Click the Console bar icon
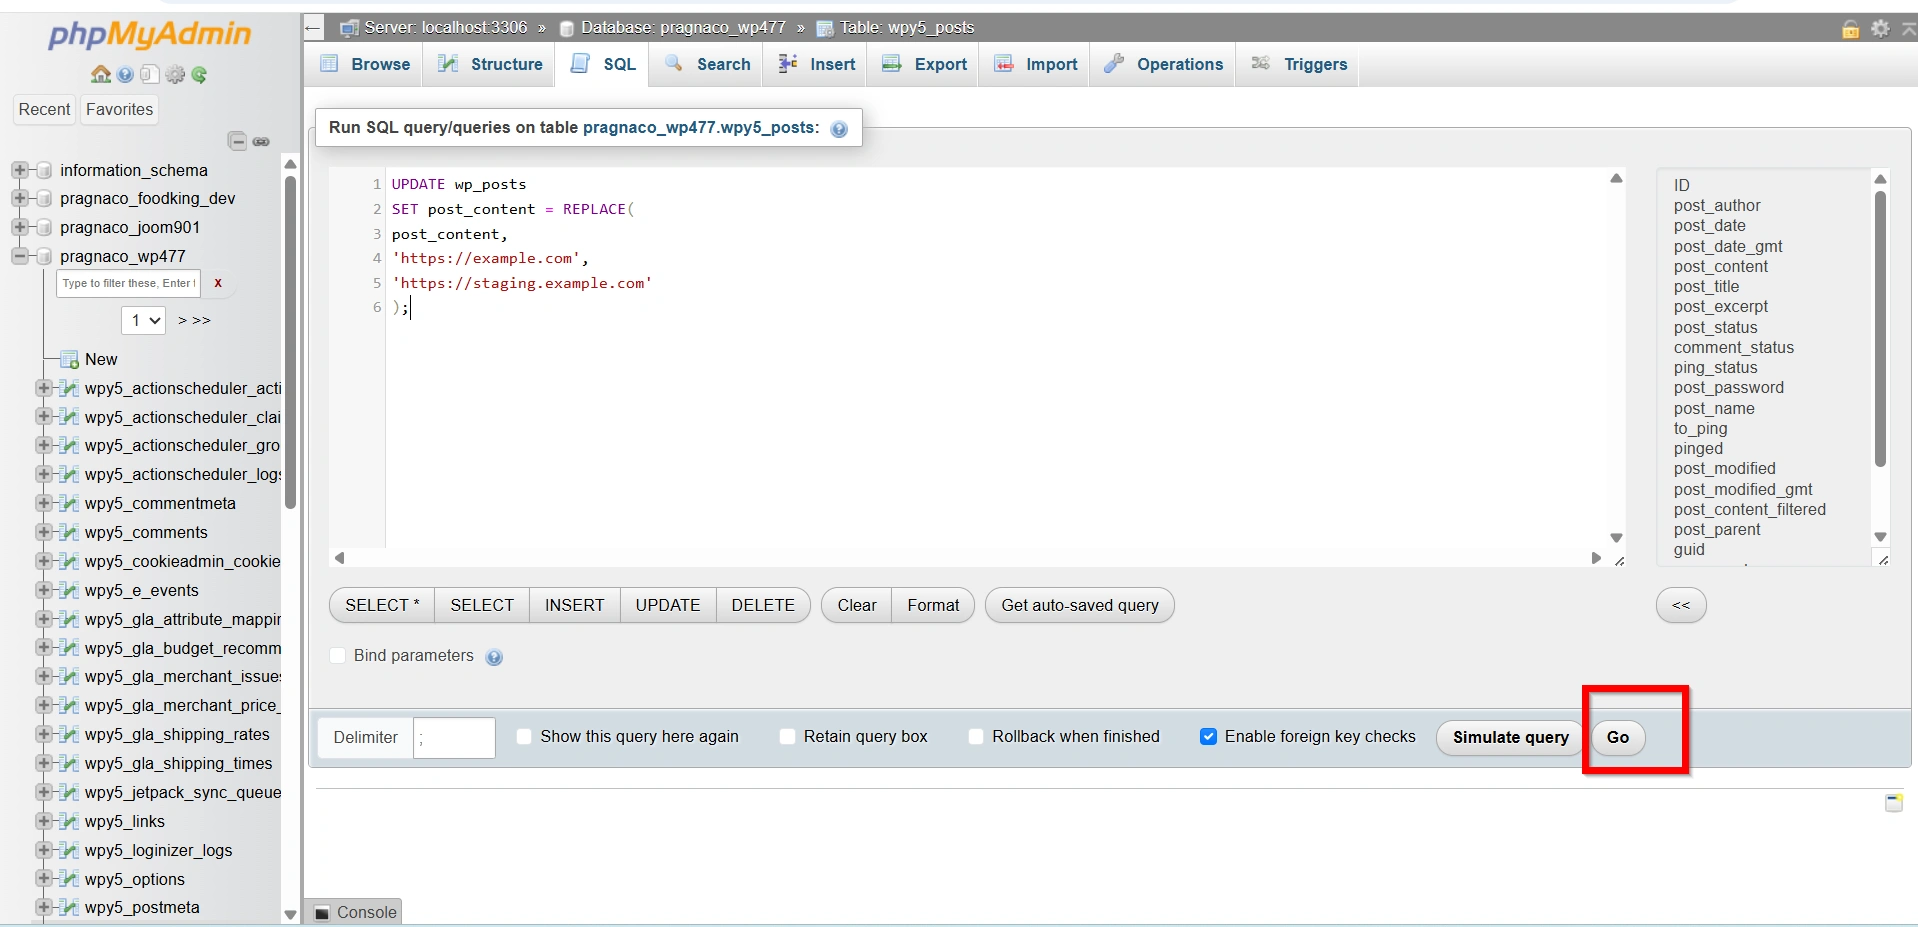The image size is (1918, 927). tap(322, 912)
